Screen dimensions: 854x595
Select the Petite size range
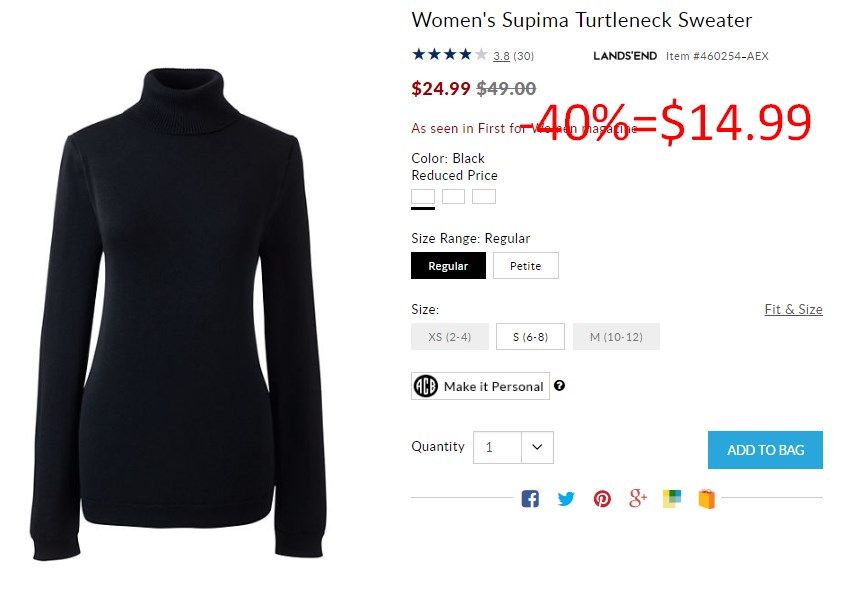(526, 265)
